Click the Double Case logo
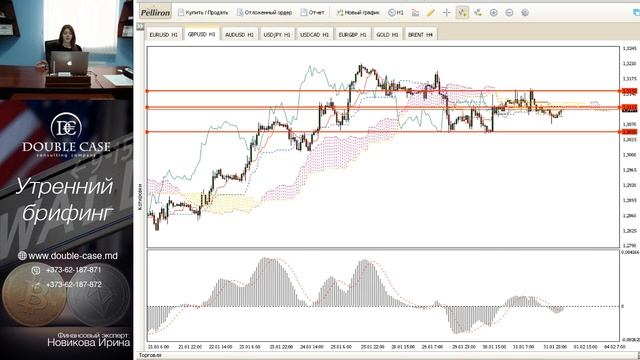 (67, 135)
